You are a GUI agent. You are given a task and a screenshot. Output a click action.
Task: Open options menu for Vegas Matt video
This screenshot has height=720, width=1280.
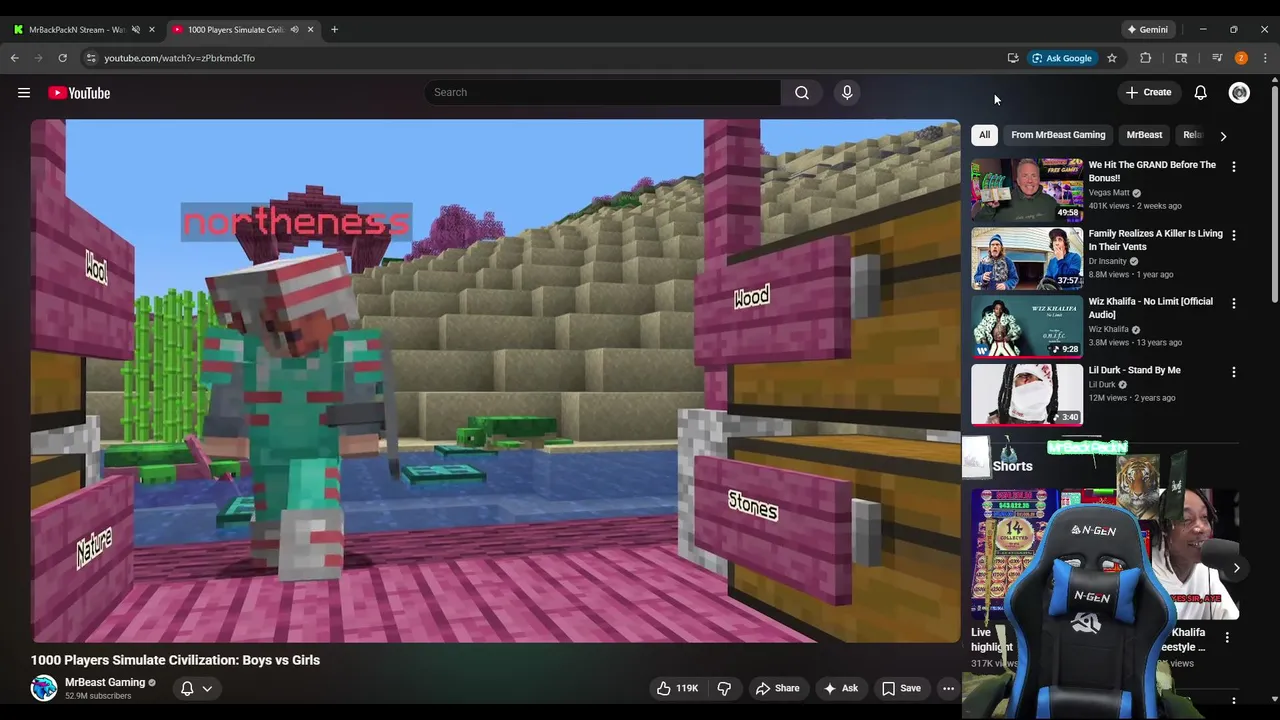tap(1233, 167)
